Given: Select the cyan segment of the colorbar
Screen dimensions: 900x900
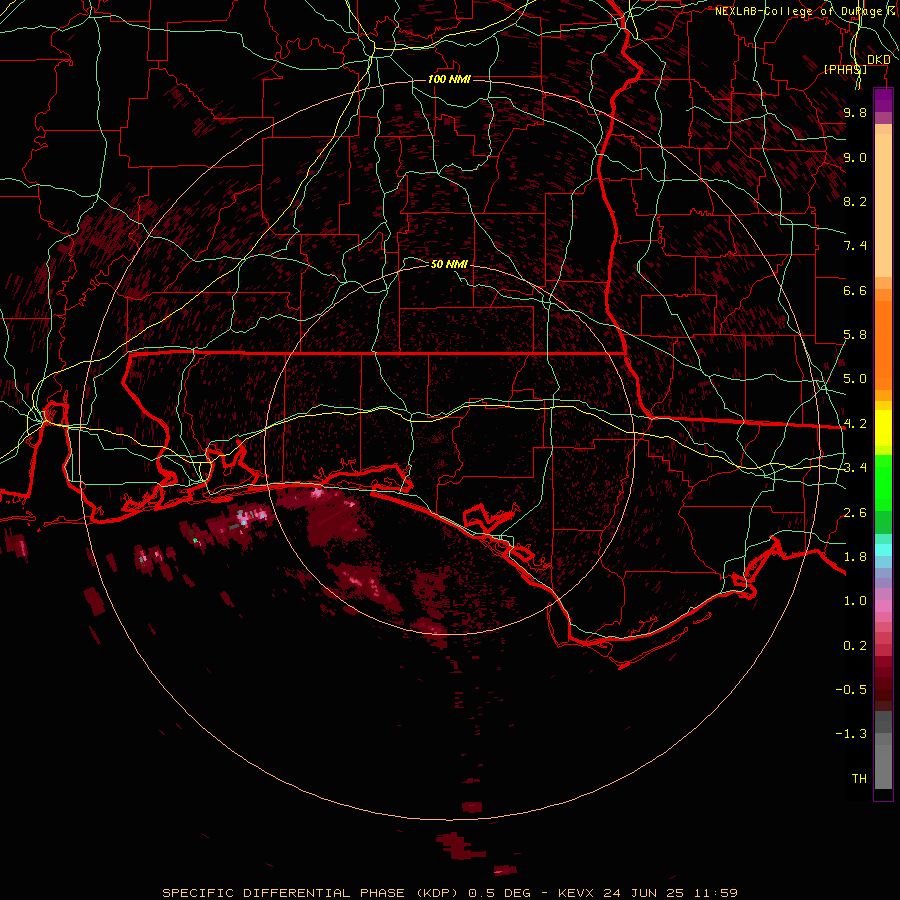Looking at the screenshot, I should click(x=883, y=550).
